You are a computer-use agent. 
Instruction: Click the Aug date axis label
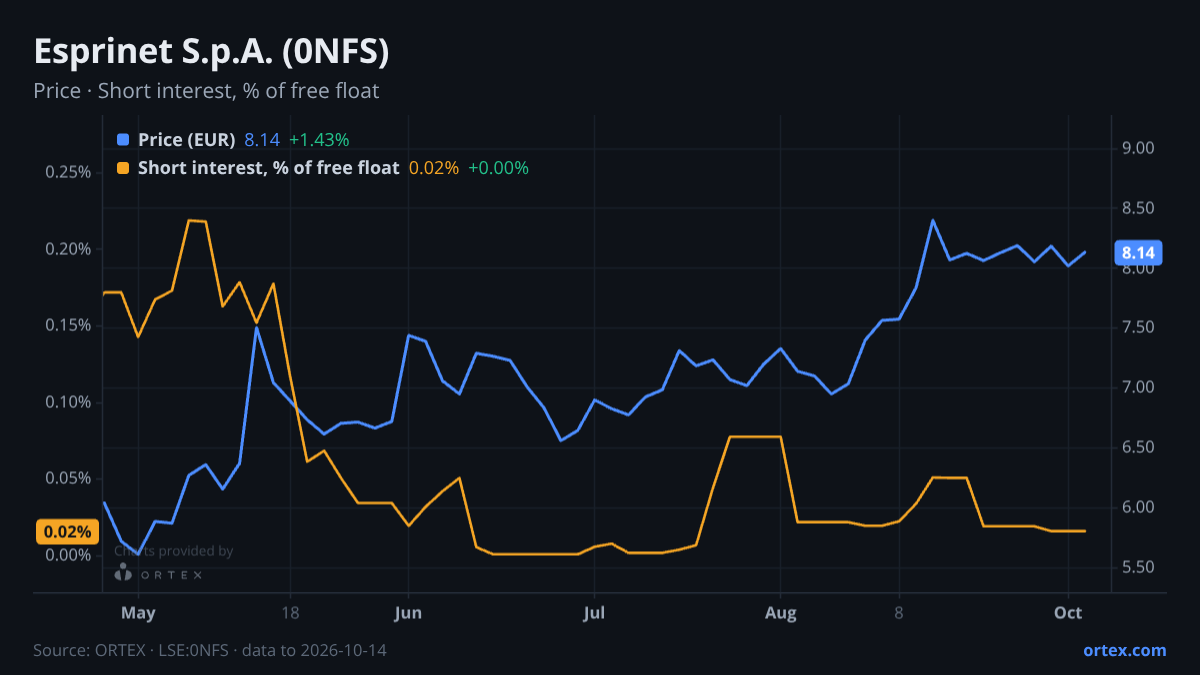(781, 613)
